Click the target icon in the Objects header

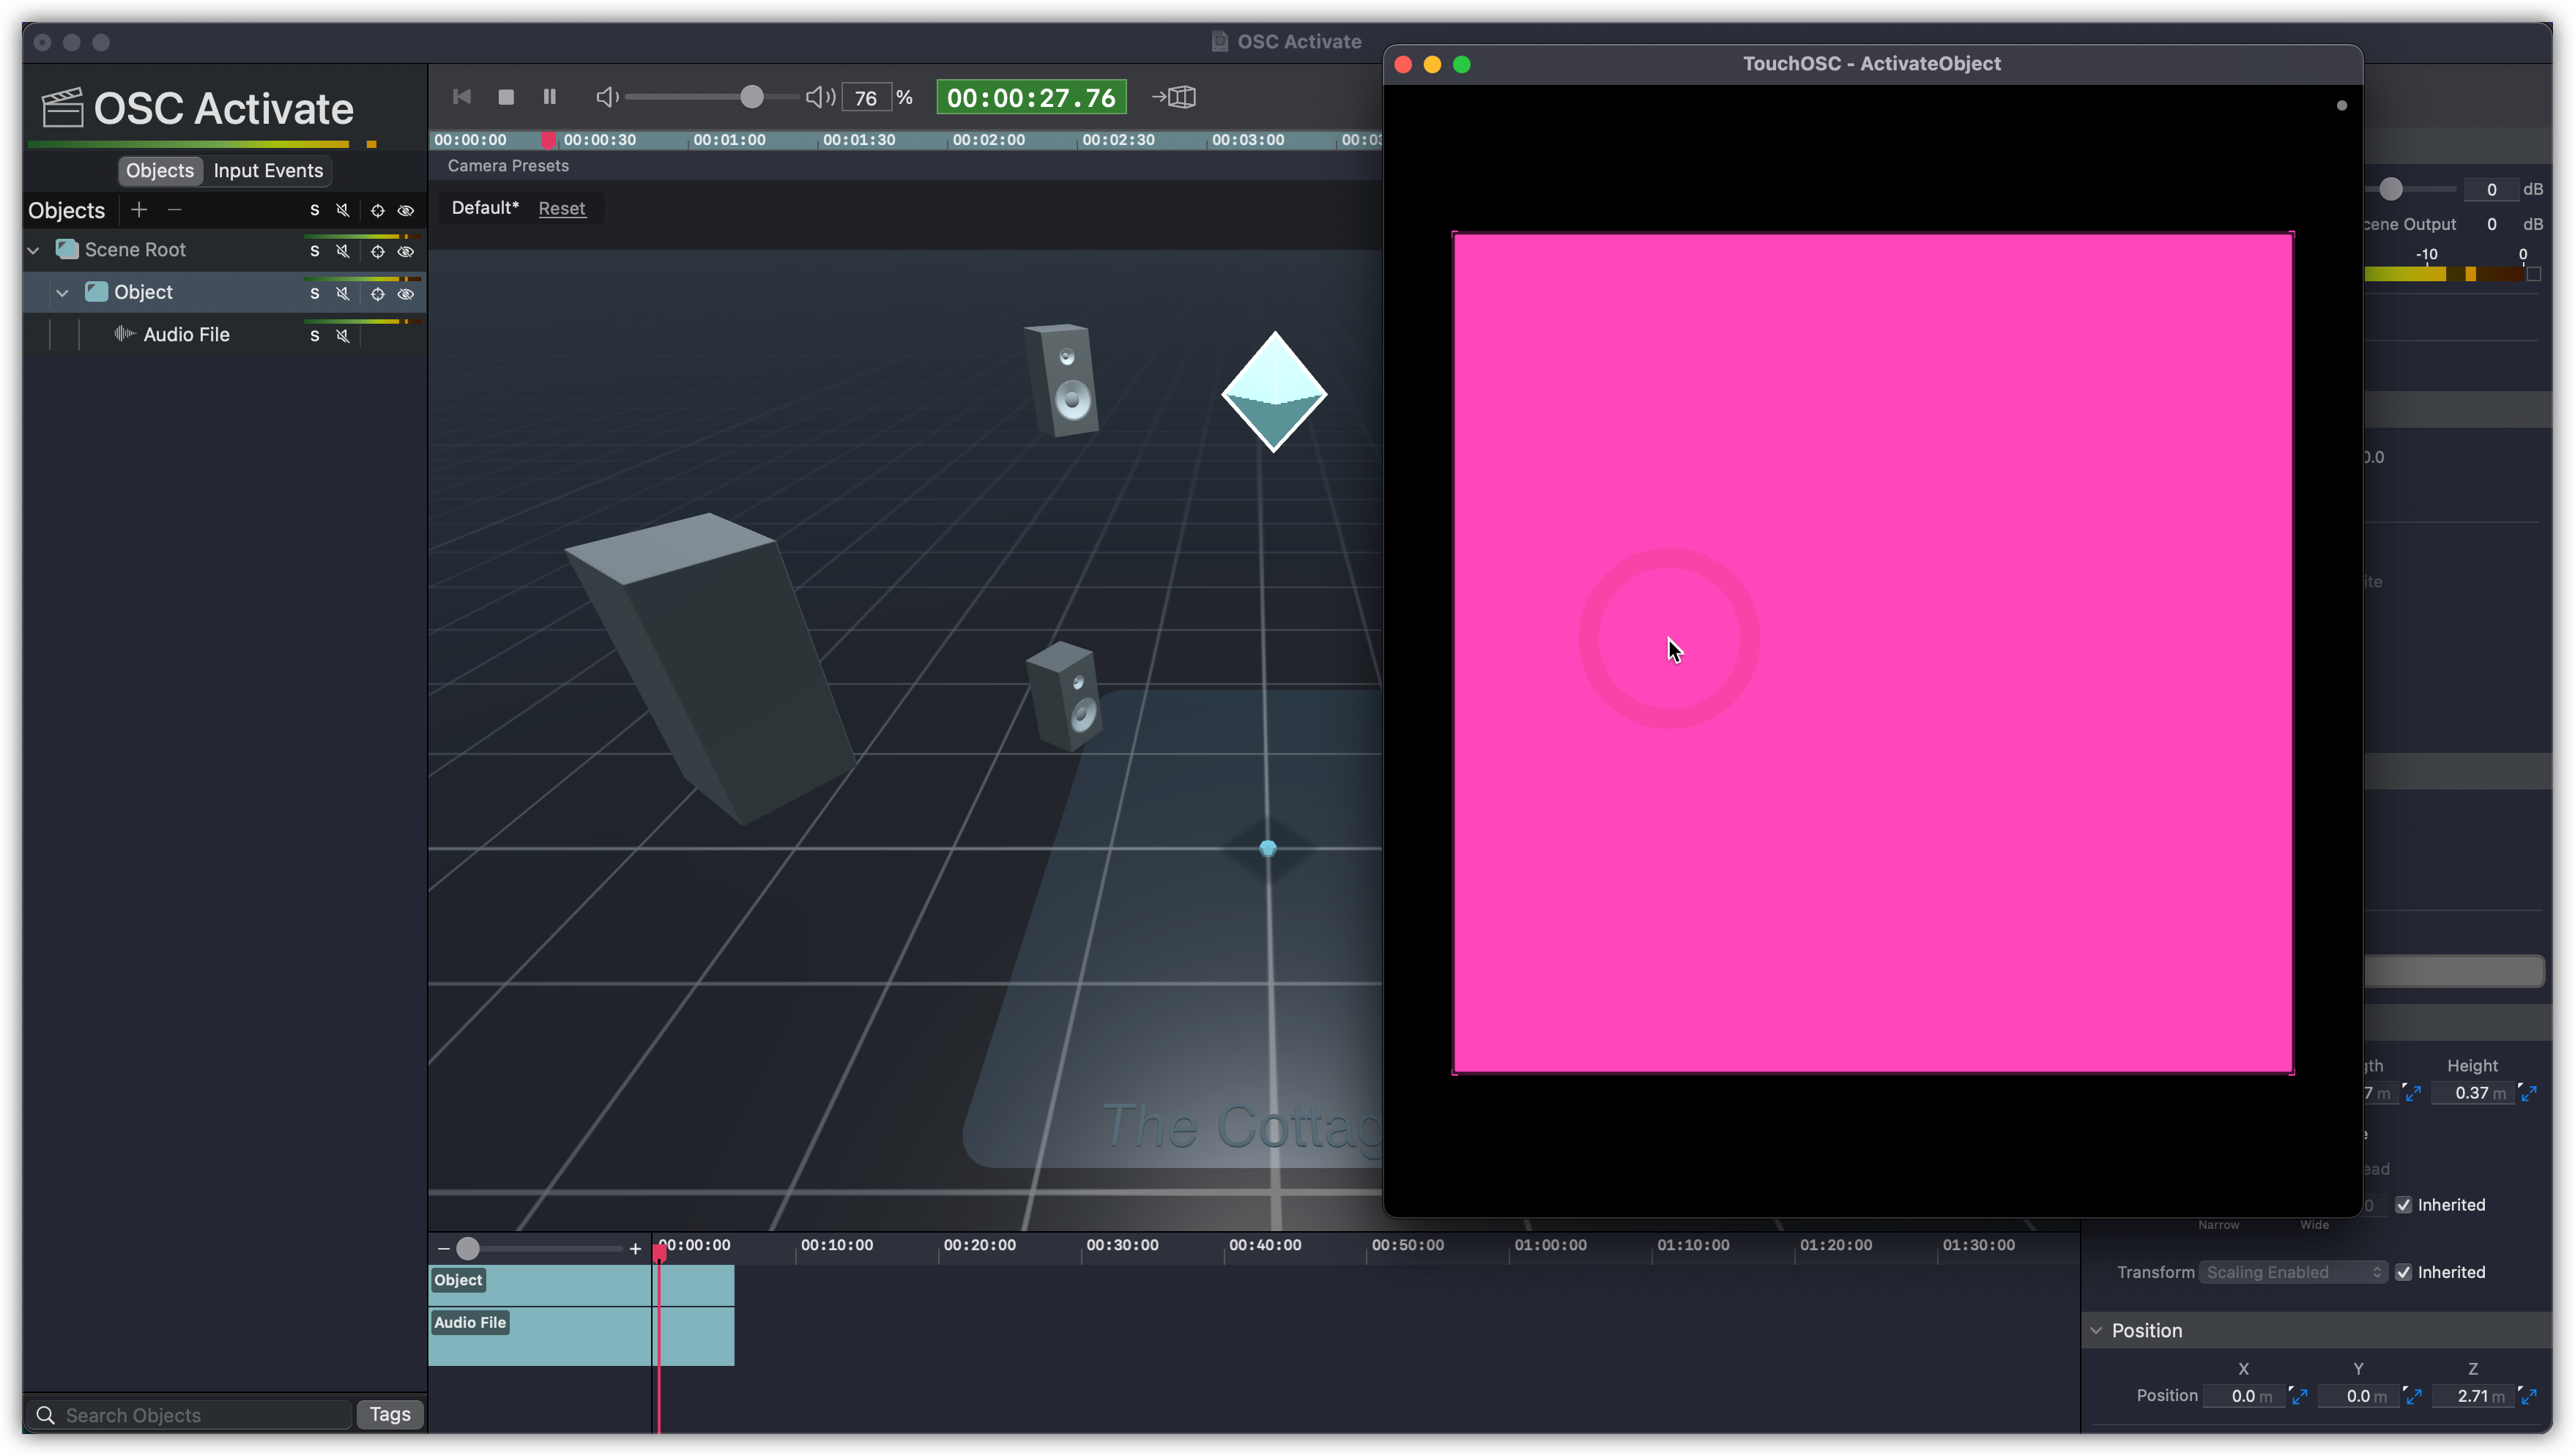click(x=377, y=210)
